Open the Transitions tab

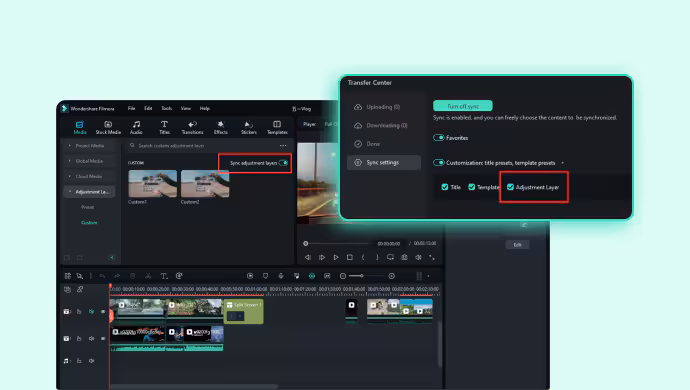(x=192, y=127)
